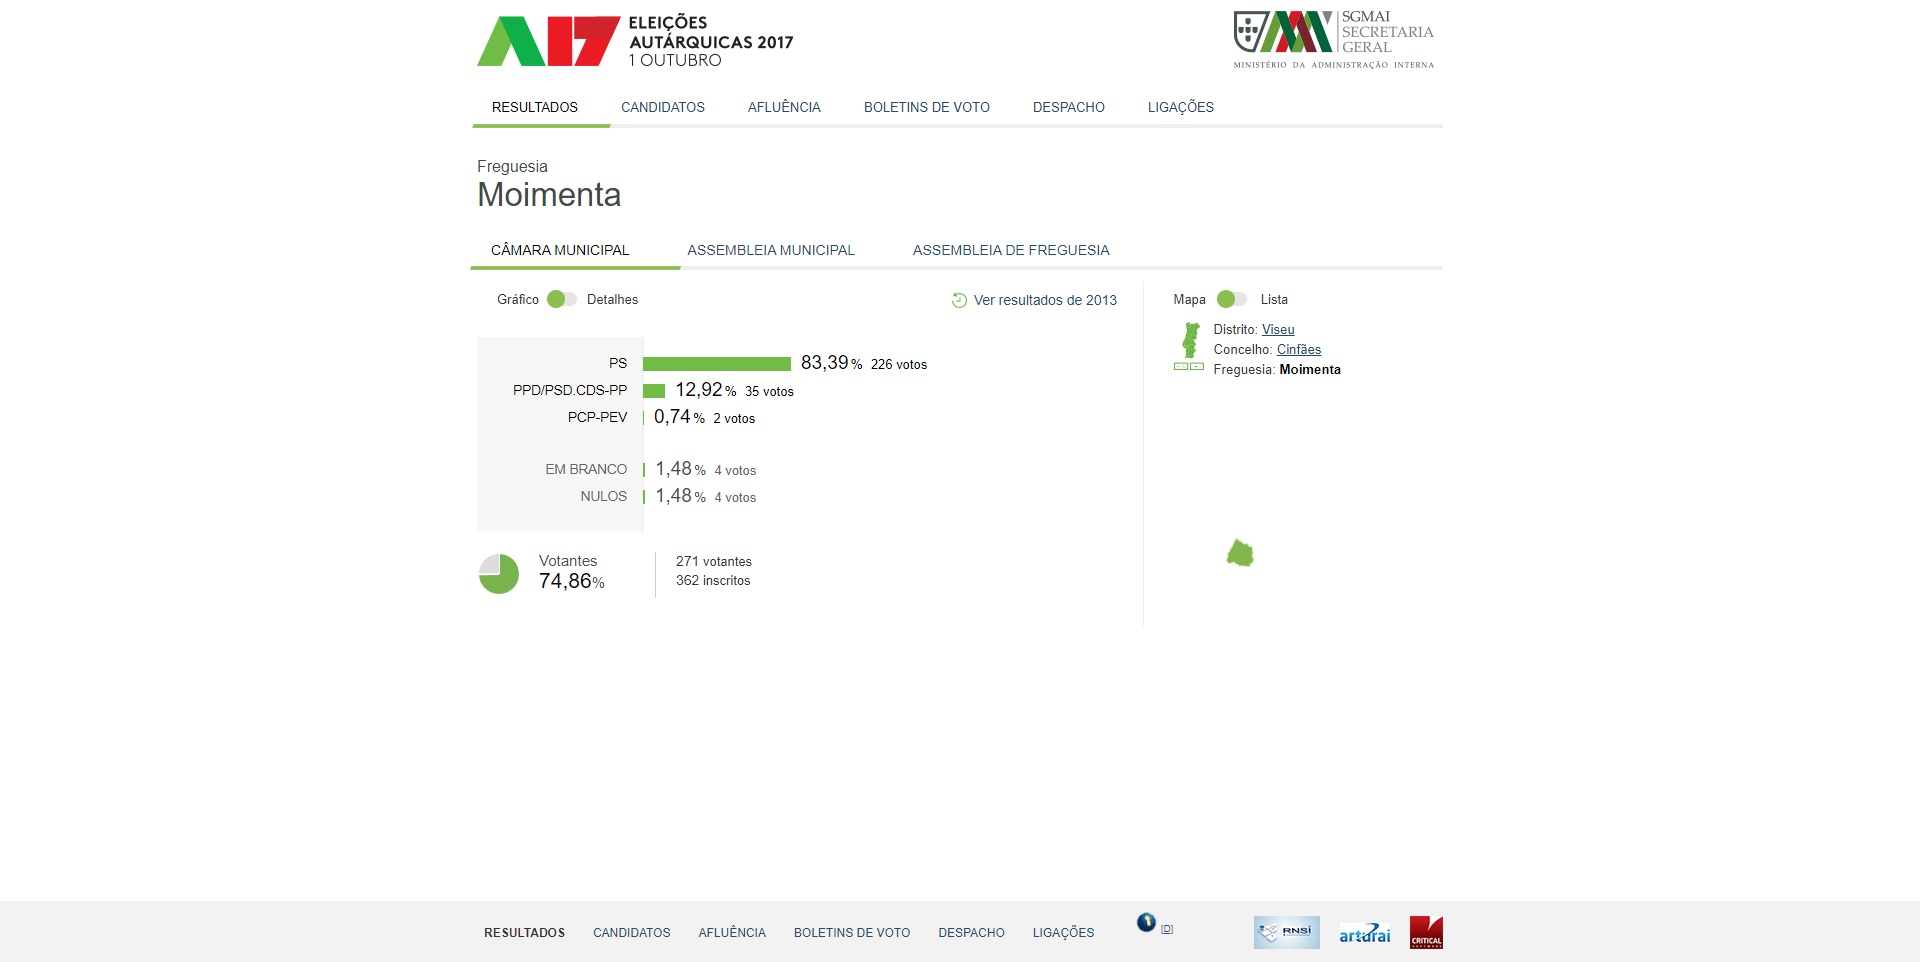Open the artdrai logo in footer
The width and height of the screenshot is (1920, 962).
point(1364,933)
